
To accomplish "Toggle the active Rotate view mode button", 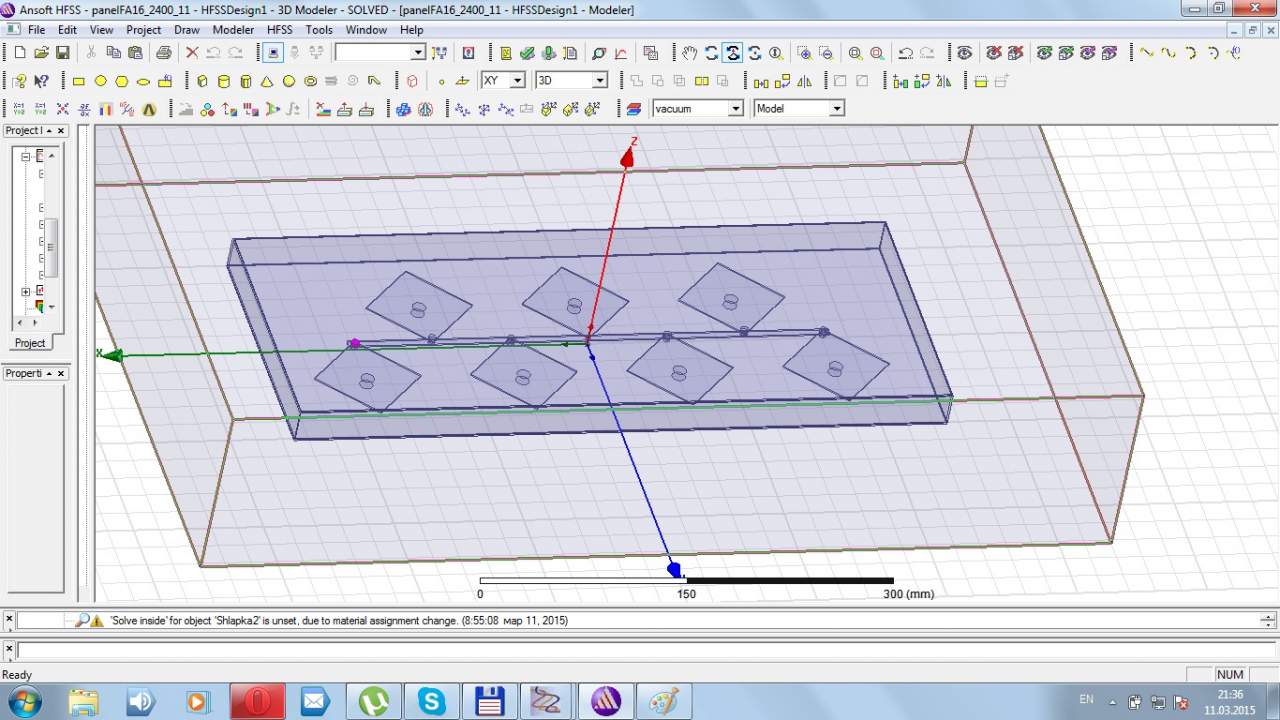I will (733, 53).
